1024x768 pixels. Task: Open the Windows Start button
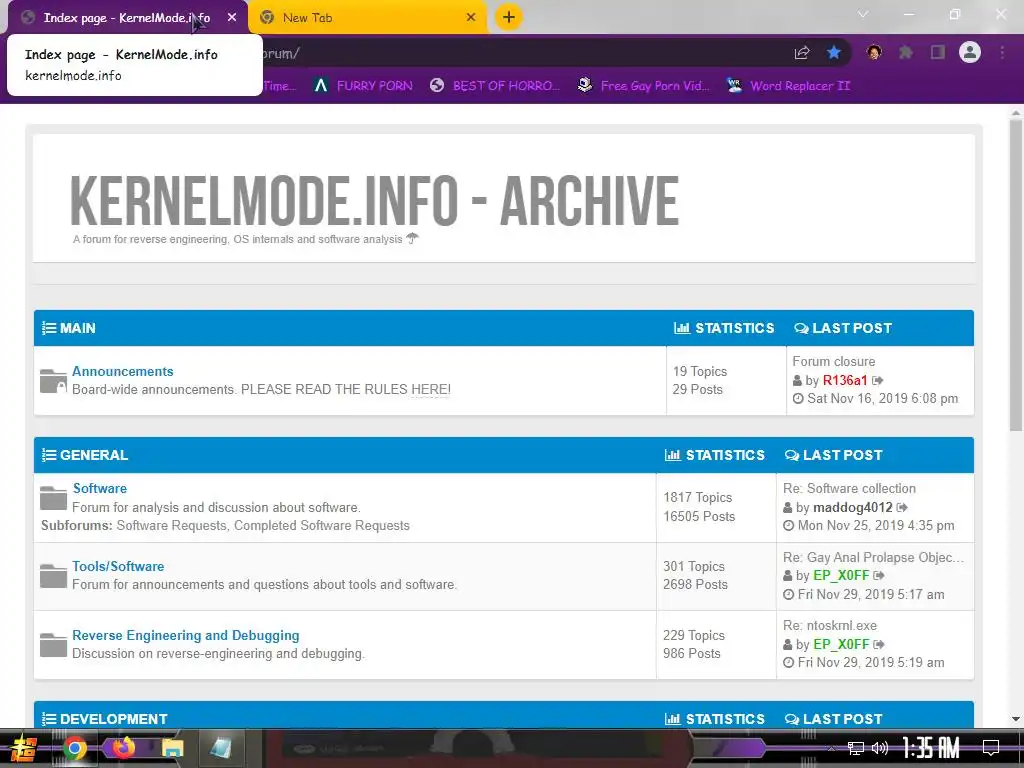(23, 748)
